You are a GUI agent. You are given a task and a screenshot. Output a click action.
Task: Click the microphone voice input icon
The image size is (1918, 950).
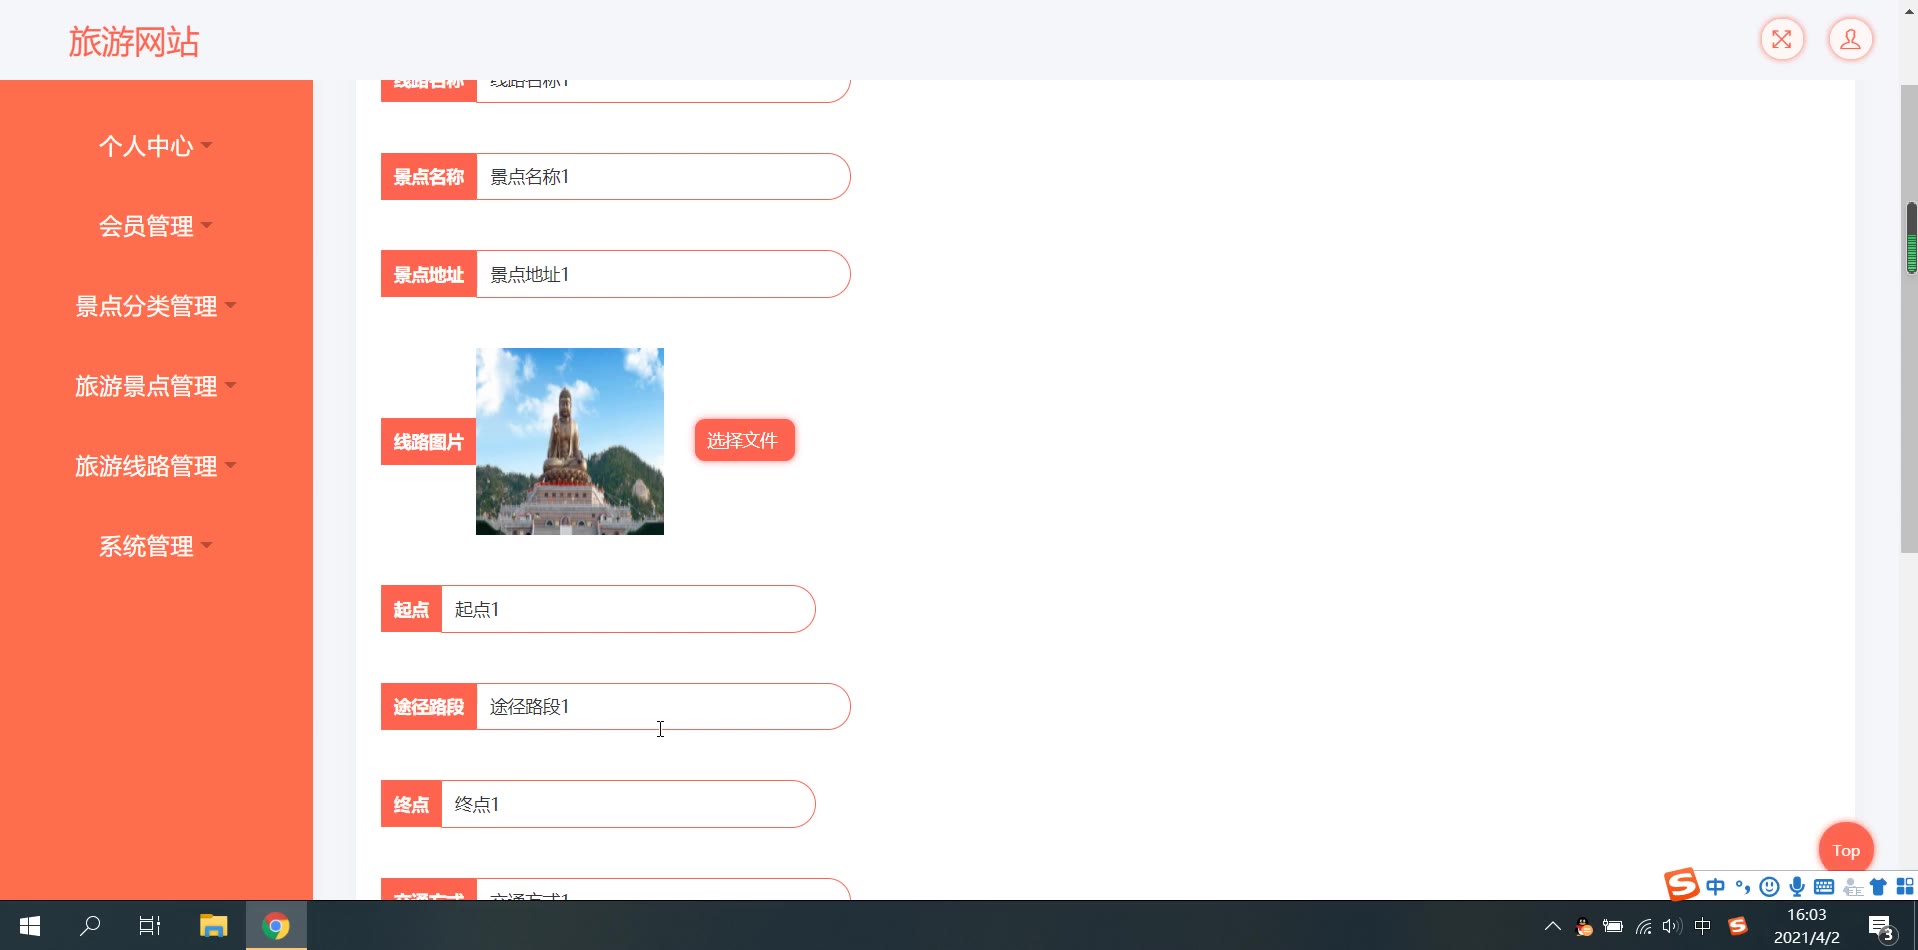(x=1797, y=886)
